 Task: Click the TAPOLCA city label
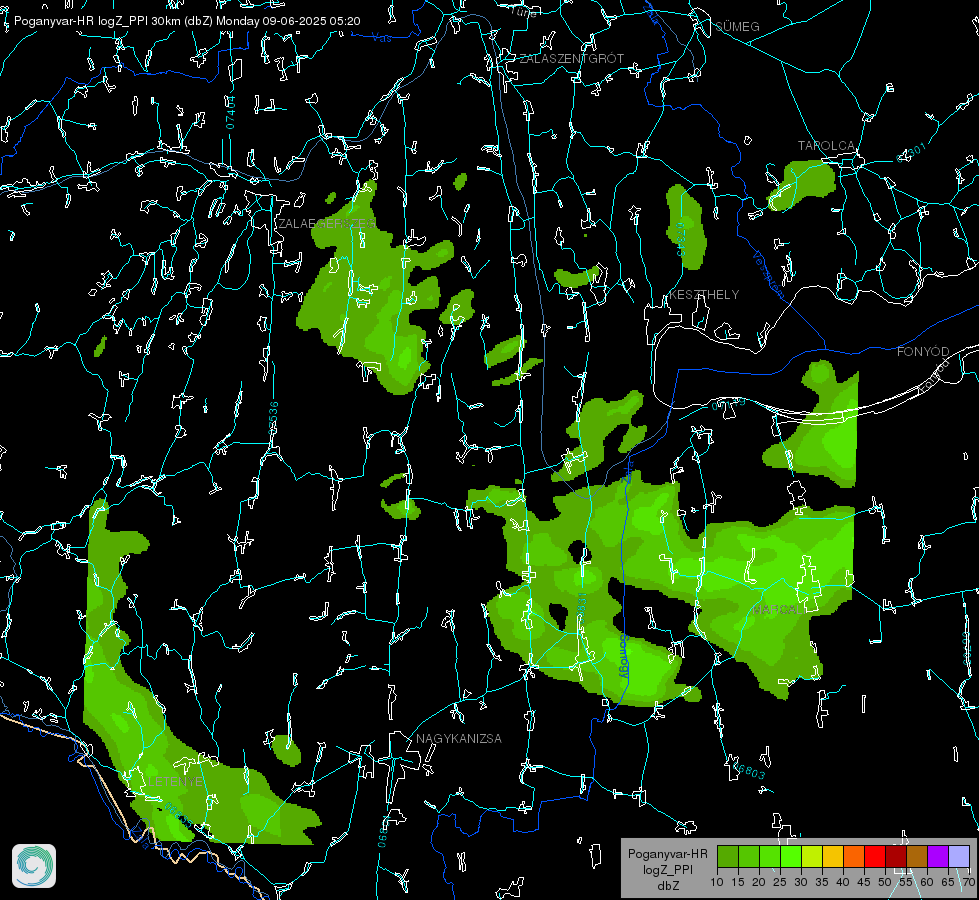[826, 146]
